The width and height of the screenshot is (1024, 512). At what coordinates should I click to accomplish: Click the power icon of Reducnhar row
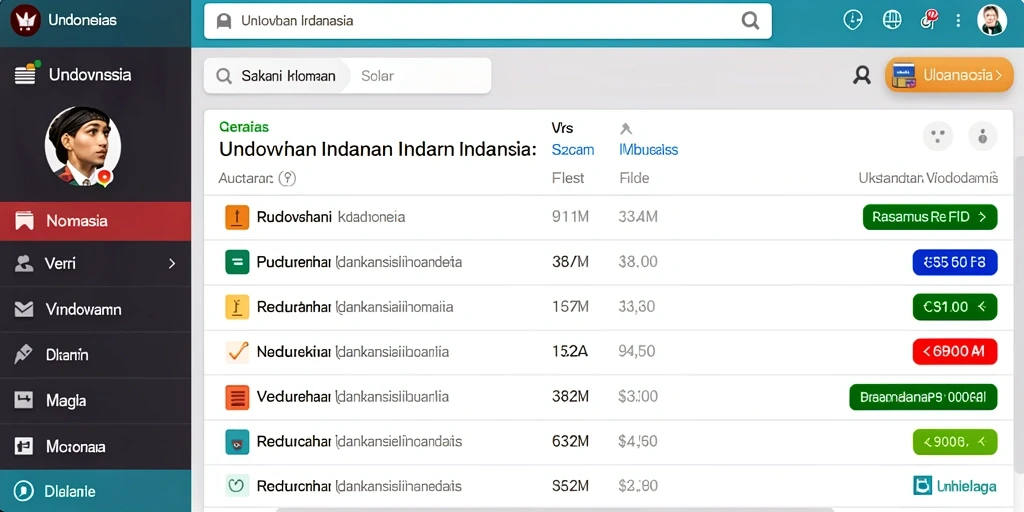237,486
